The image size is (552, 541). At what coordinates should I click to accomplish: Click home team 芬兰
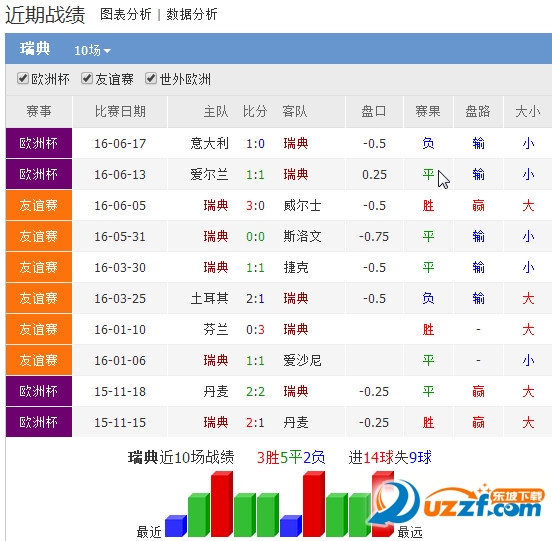point(216,329)
